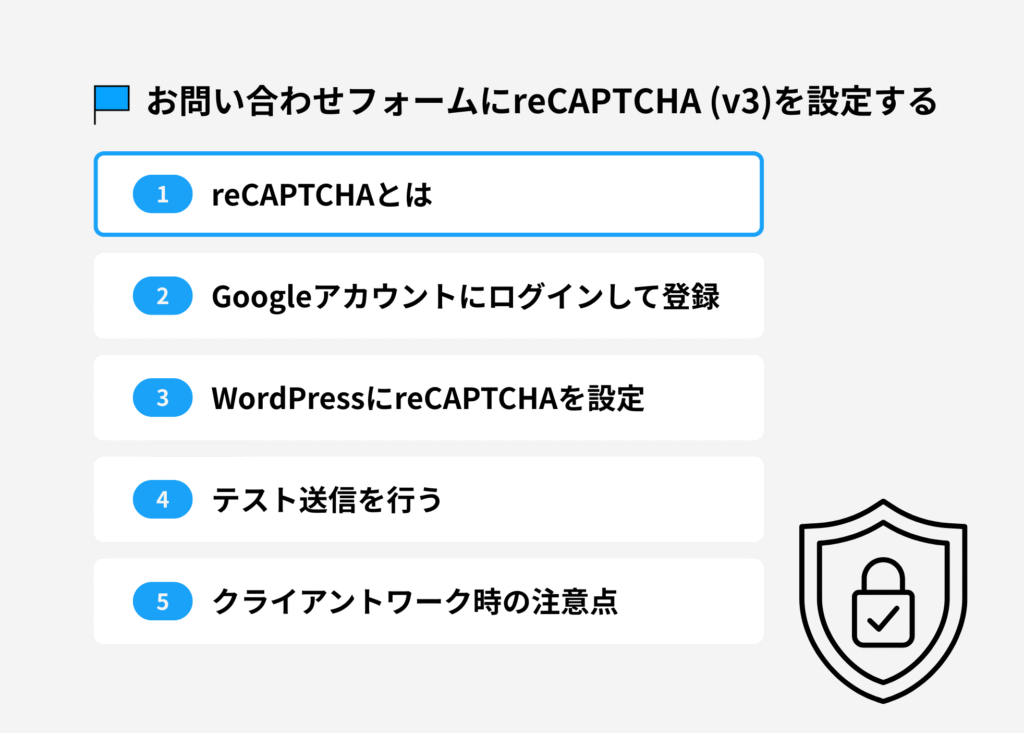Viewport: 1024px width, 733px height.
Task: Select the blue number 4 badge
Action: click(x=162, y=500)
